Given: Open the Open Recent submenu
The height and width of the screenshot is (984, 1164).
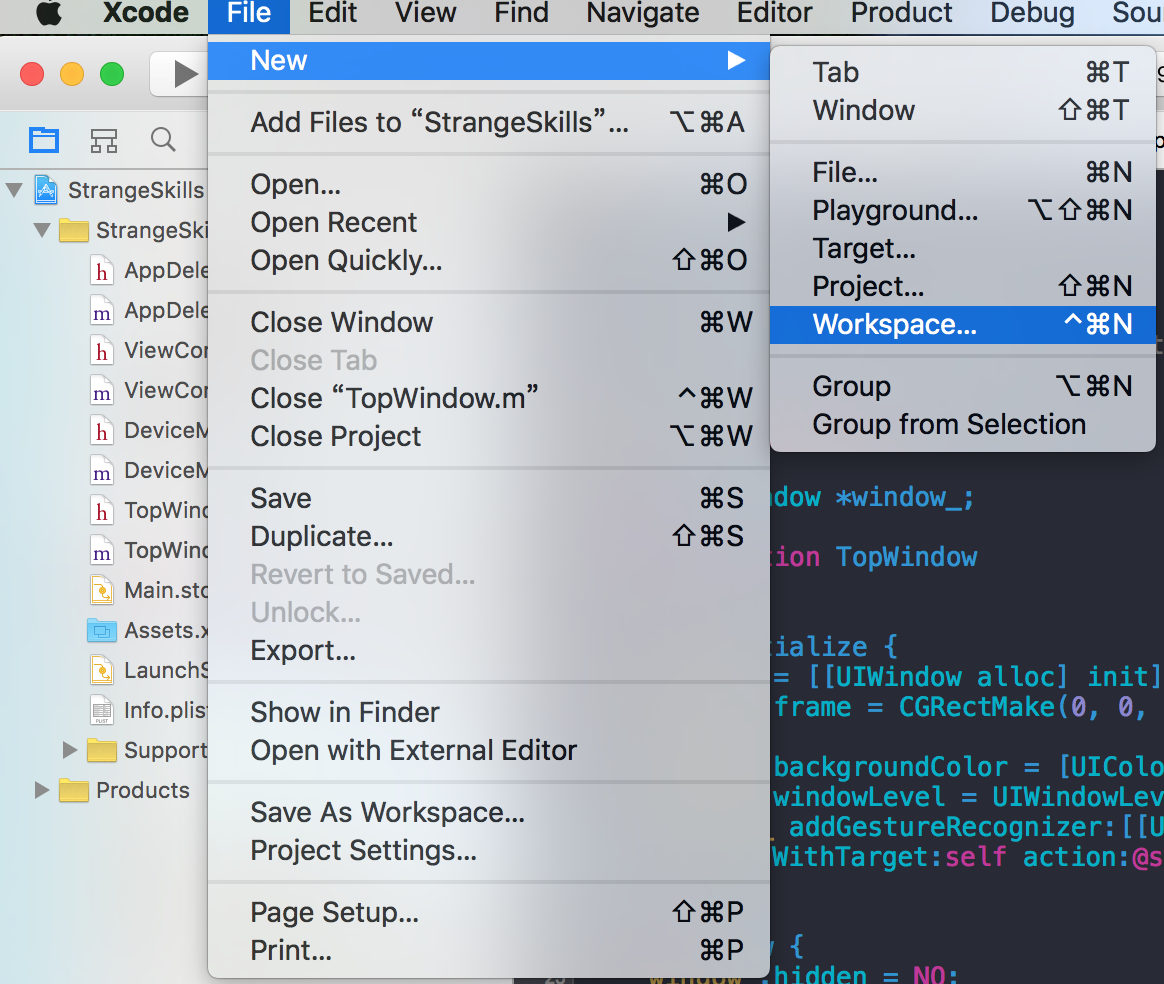Looking at the screenshot, I should coord(488,223).
